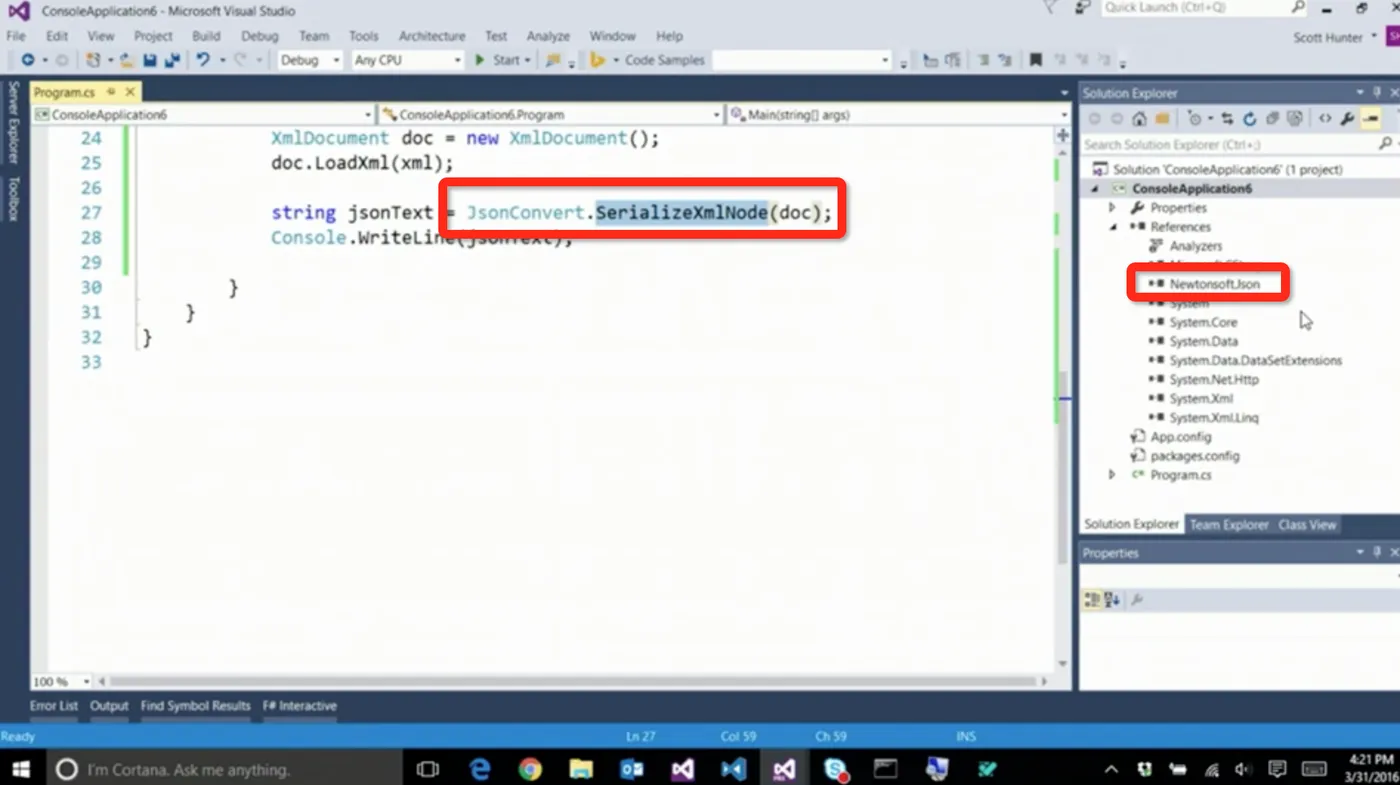Click the Windows Start button

[x=20, y=769]
